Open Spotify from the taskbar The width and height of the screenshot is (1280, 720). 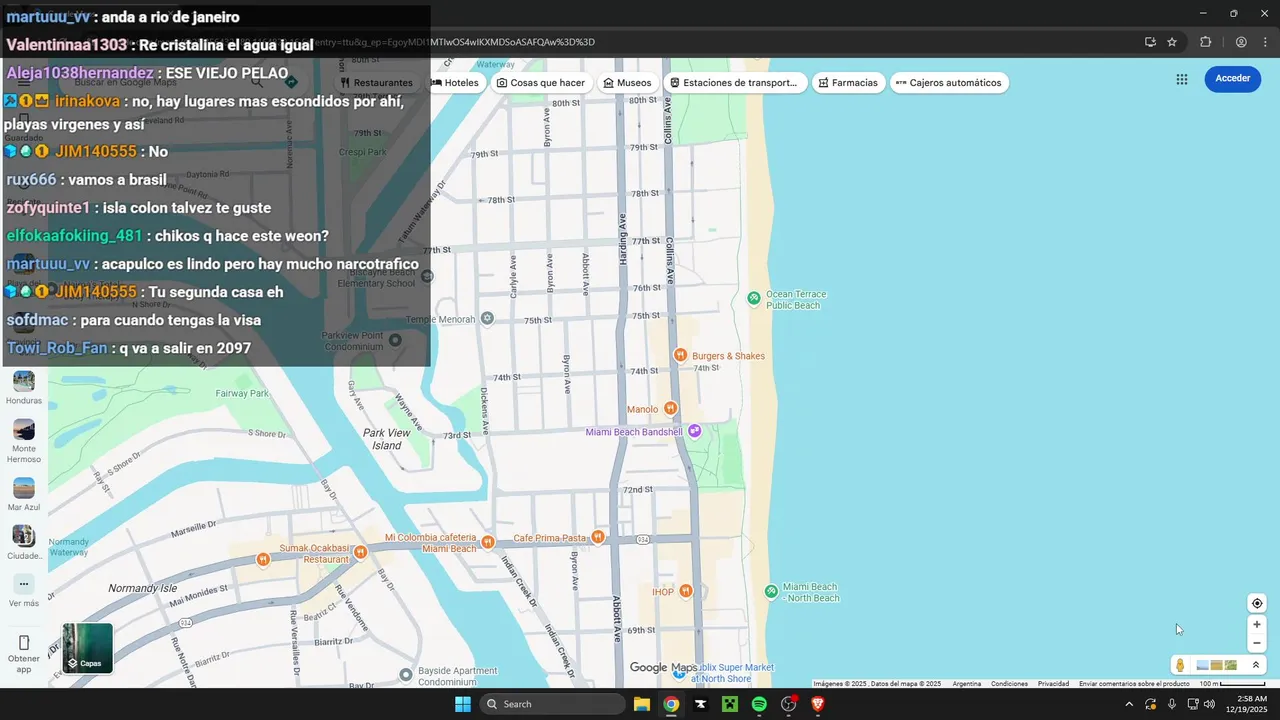[759, 704]
